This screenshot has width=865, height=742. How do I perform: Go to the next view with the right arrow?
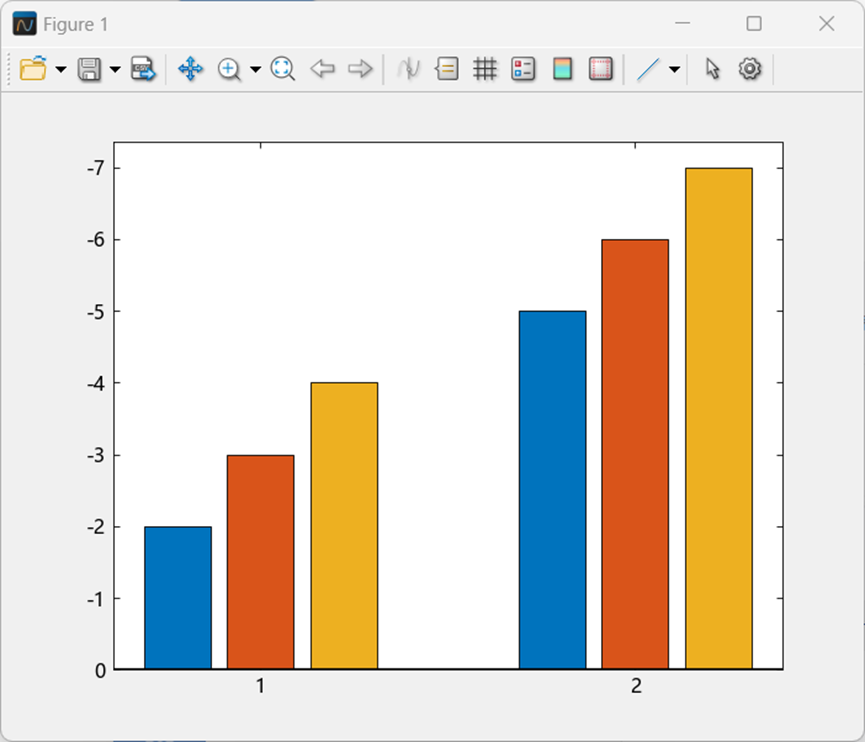[x=360, y=69]
